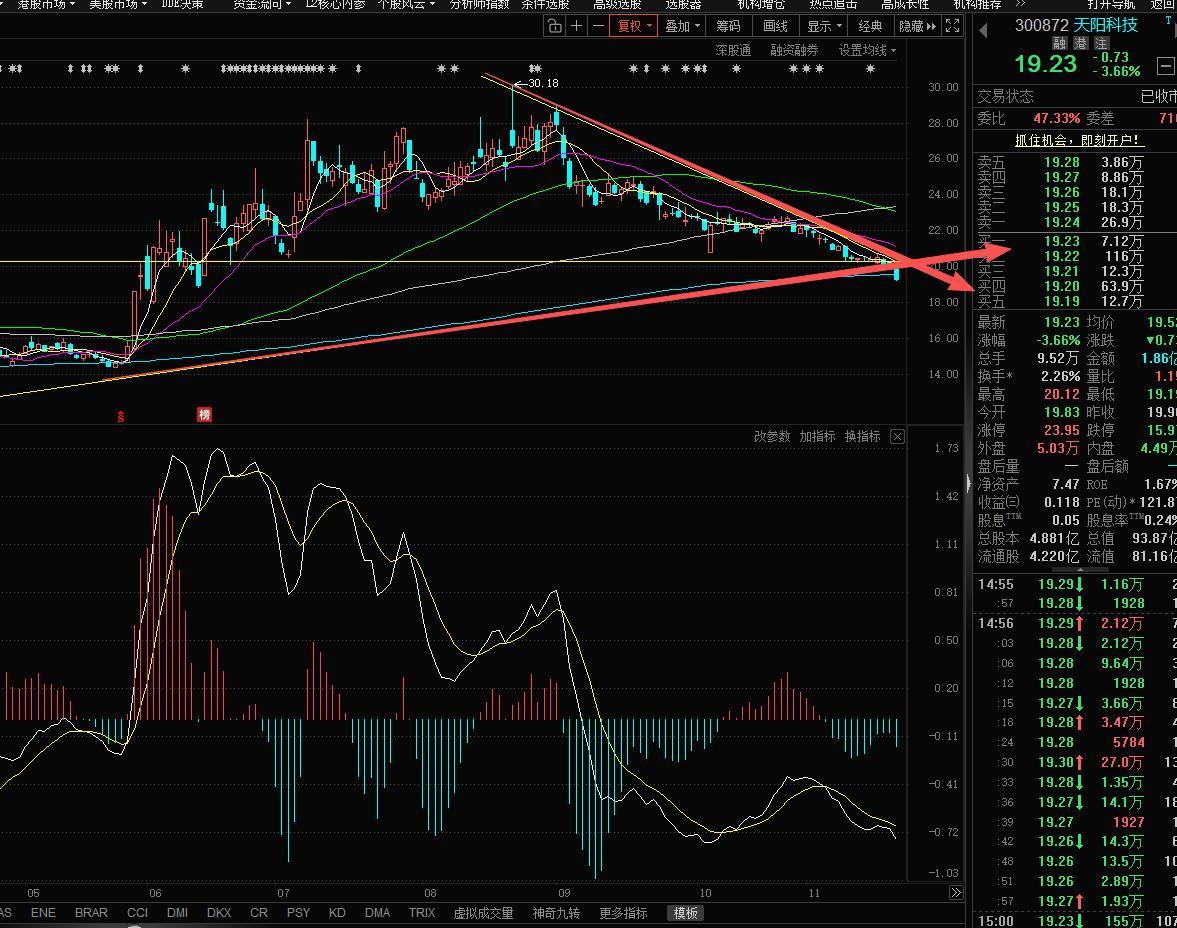Open the 热点追击 top menu item
The width and height of the screenshot is (1177, 928).
(833, 5)
